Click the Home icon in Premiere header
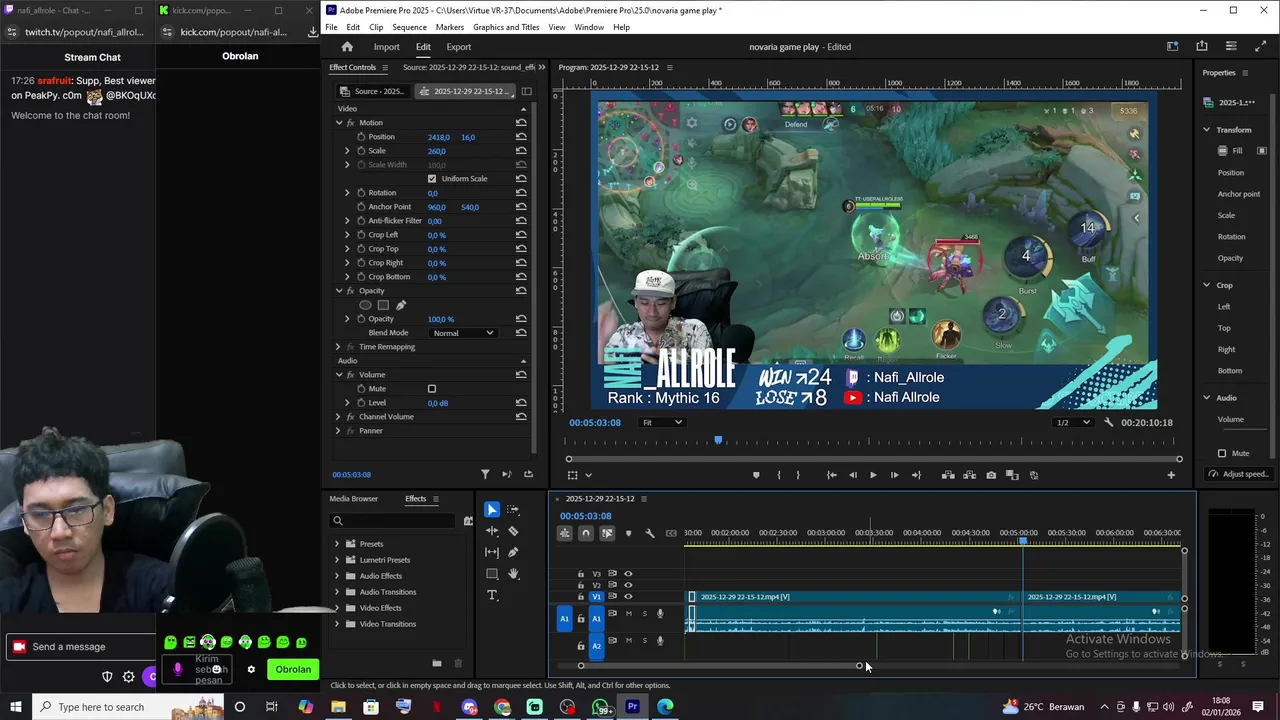 (x=347, y=47)
